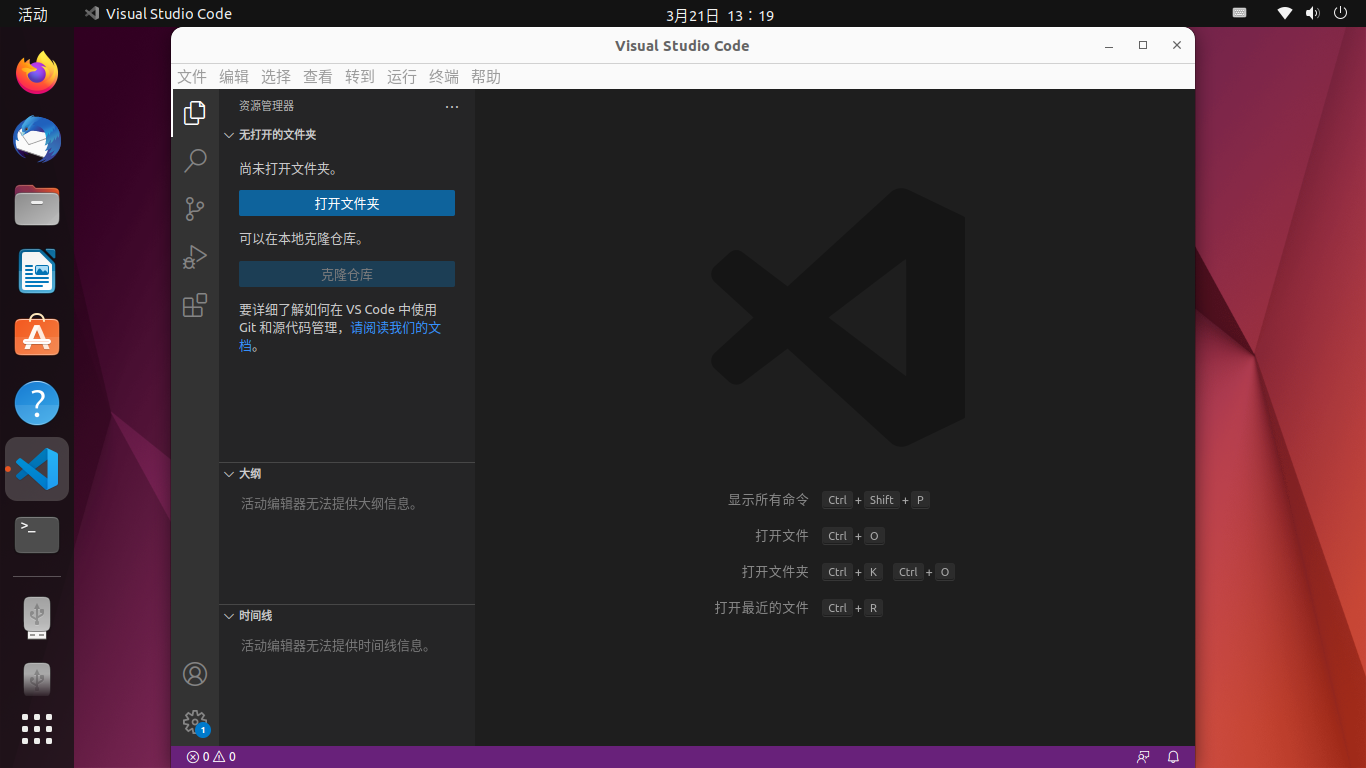1366x768 pixels.
Task: Open the volume icon in the top bar
Action: click(1313, 14)
